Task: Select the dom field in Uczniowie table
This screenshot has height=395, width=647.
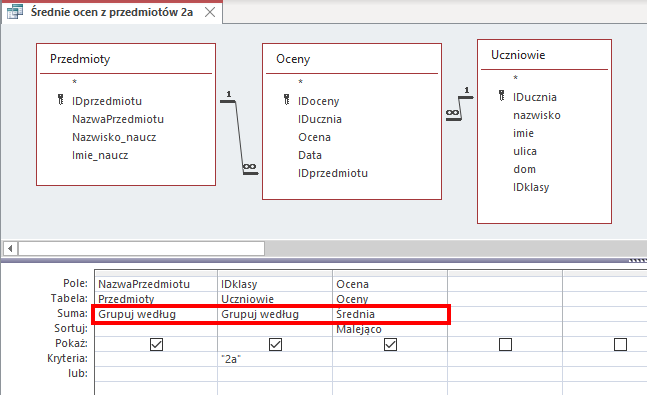Action: [524, 170]
